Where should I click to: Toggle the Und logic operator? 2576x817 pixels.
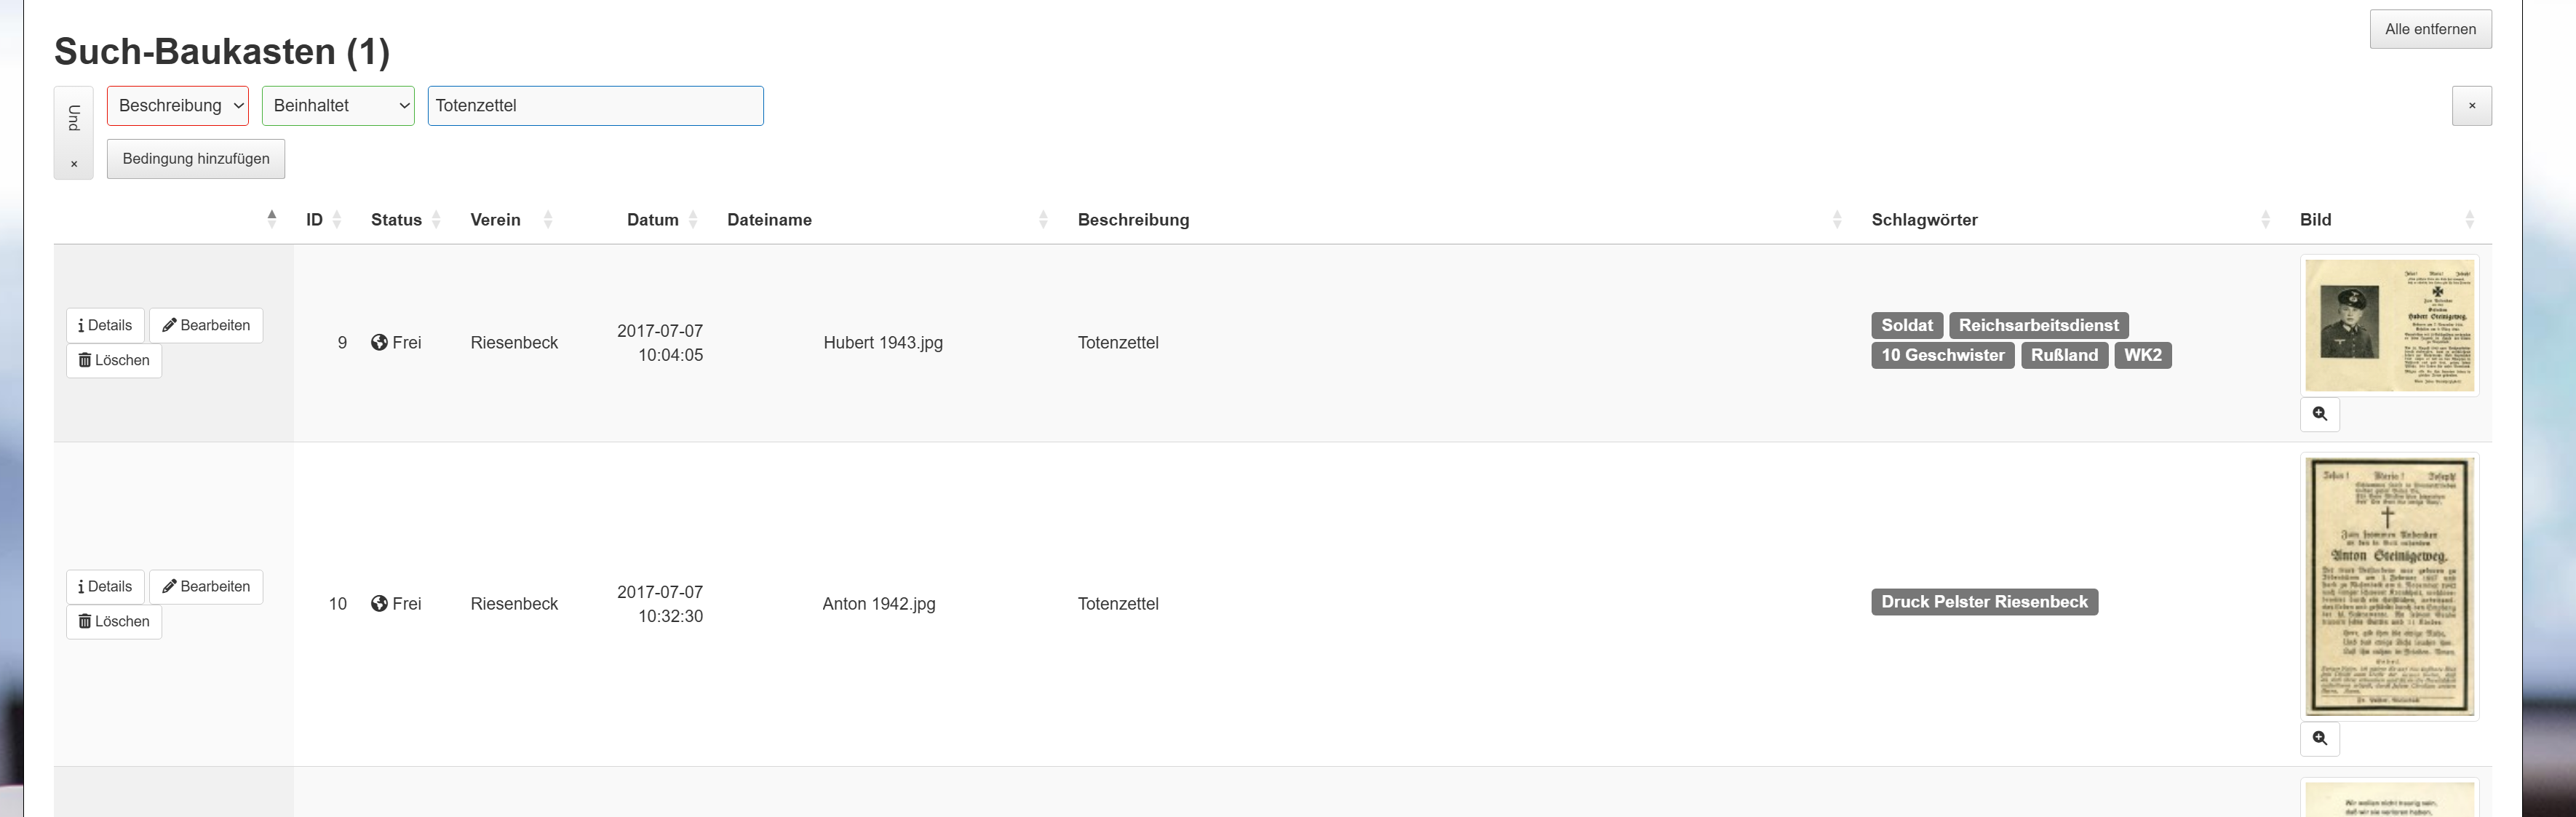74,118
